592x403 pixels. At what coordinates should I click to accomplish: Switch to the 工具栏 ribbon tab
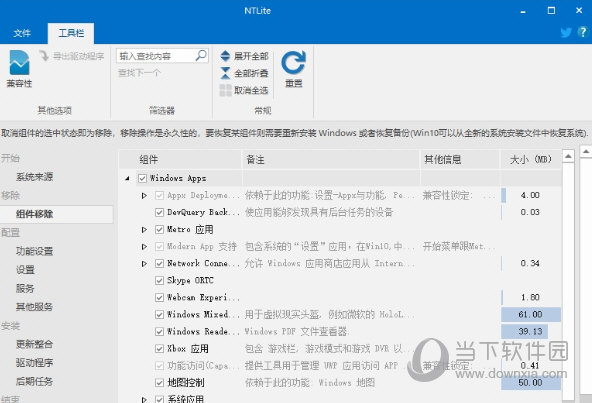point(71,33)
